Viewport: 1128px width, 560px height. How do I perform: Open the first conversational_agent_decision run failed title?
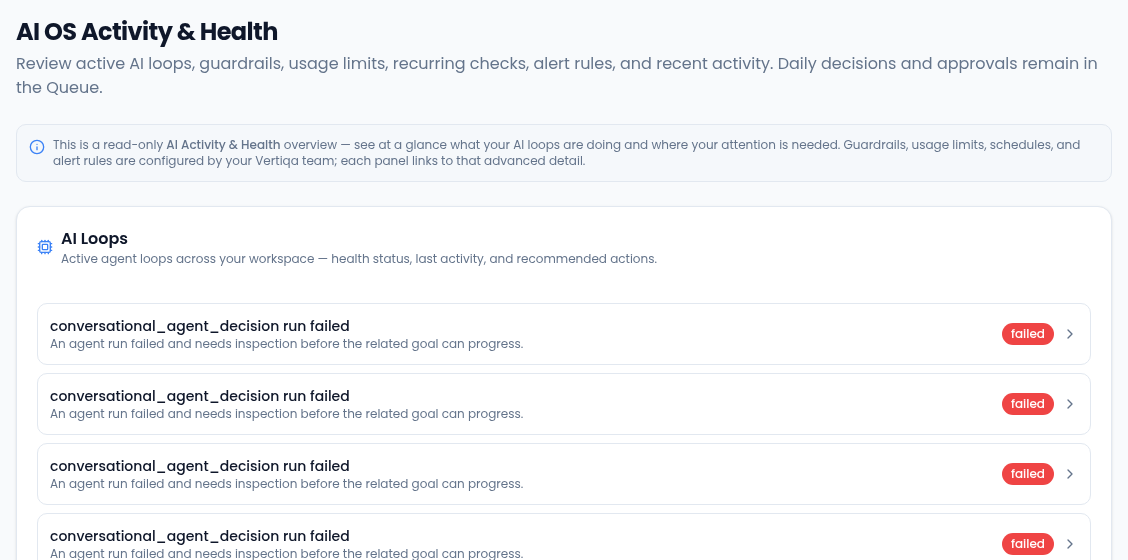click(x=199, y=326)
